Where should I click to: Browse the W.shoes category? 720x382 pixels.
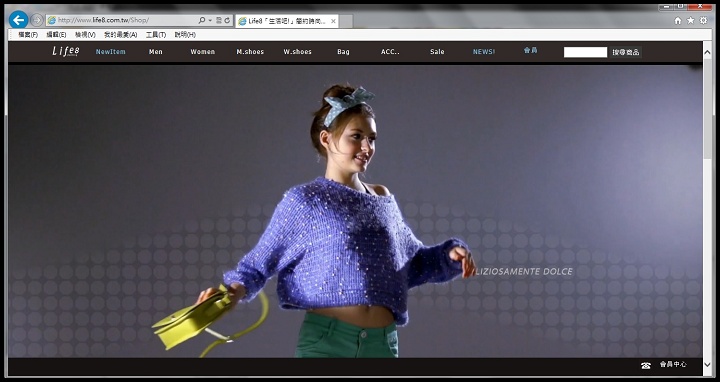point(298,52)
